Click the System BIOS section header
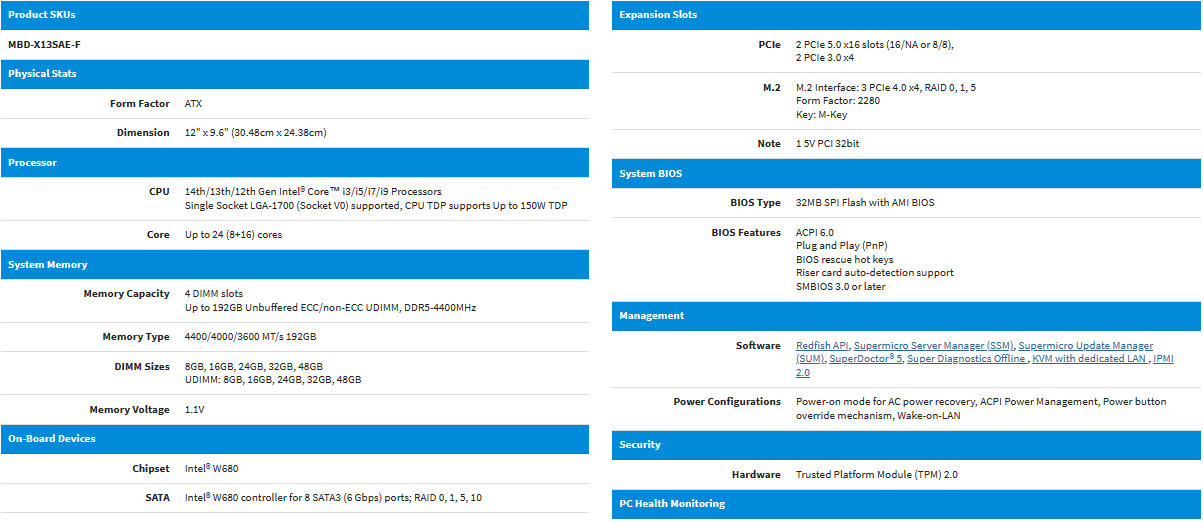 click(x=906, y=174)
